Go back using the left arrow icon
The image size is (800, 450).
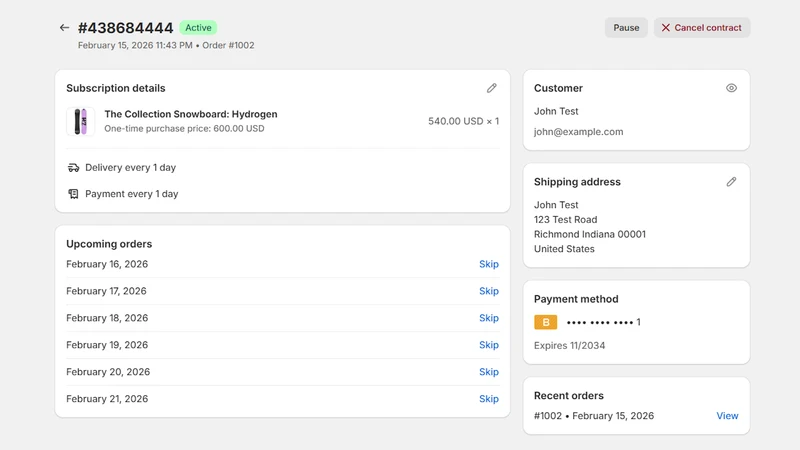point(64,28)
